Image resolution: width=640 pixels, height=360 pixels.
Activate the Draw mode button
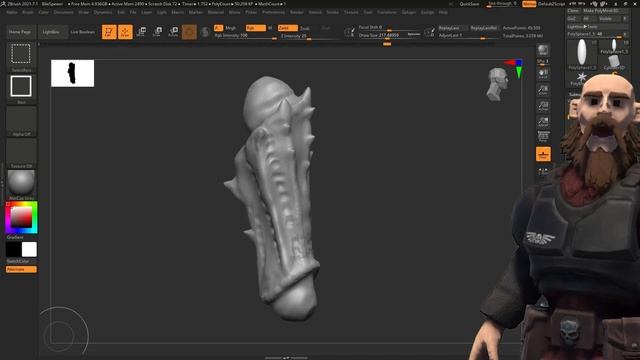[x=125, y=32]
